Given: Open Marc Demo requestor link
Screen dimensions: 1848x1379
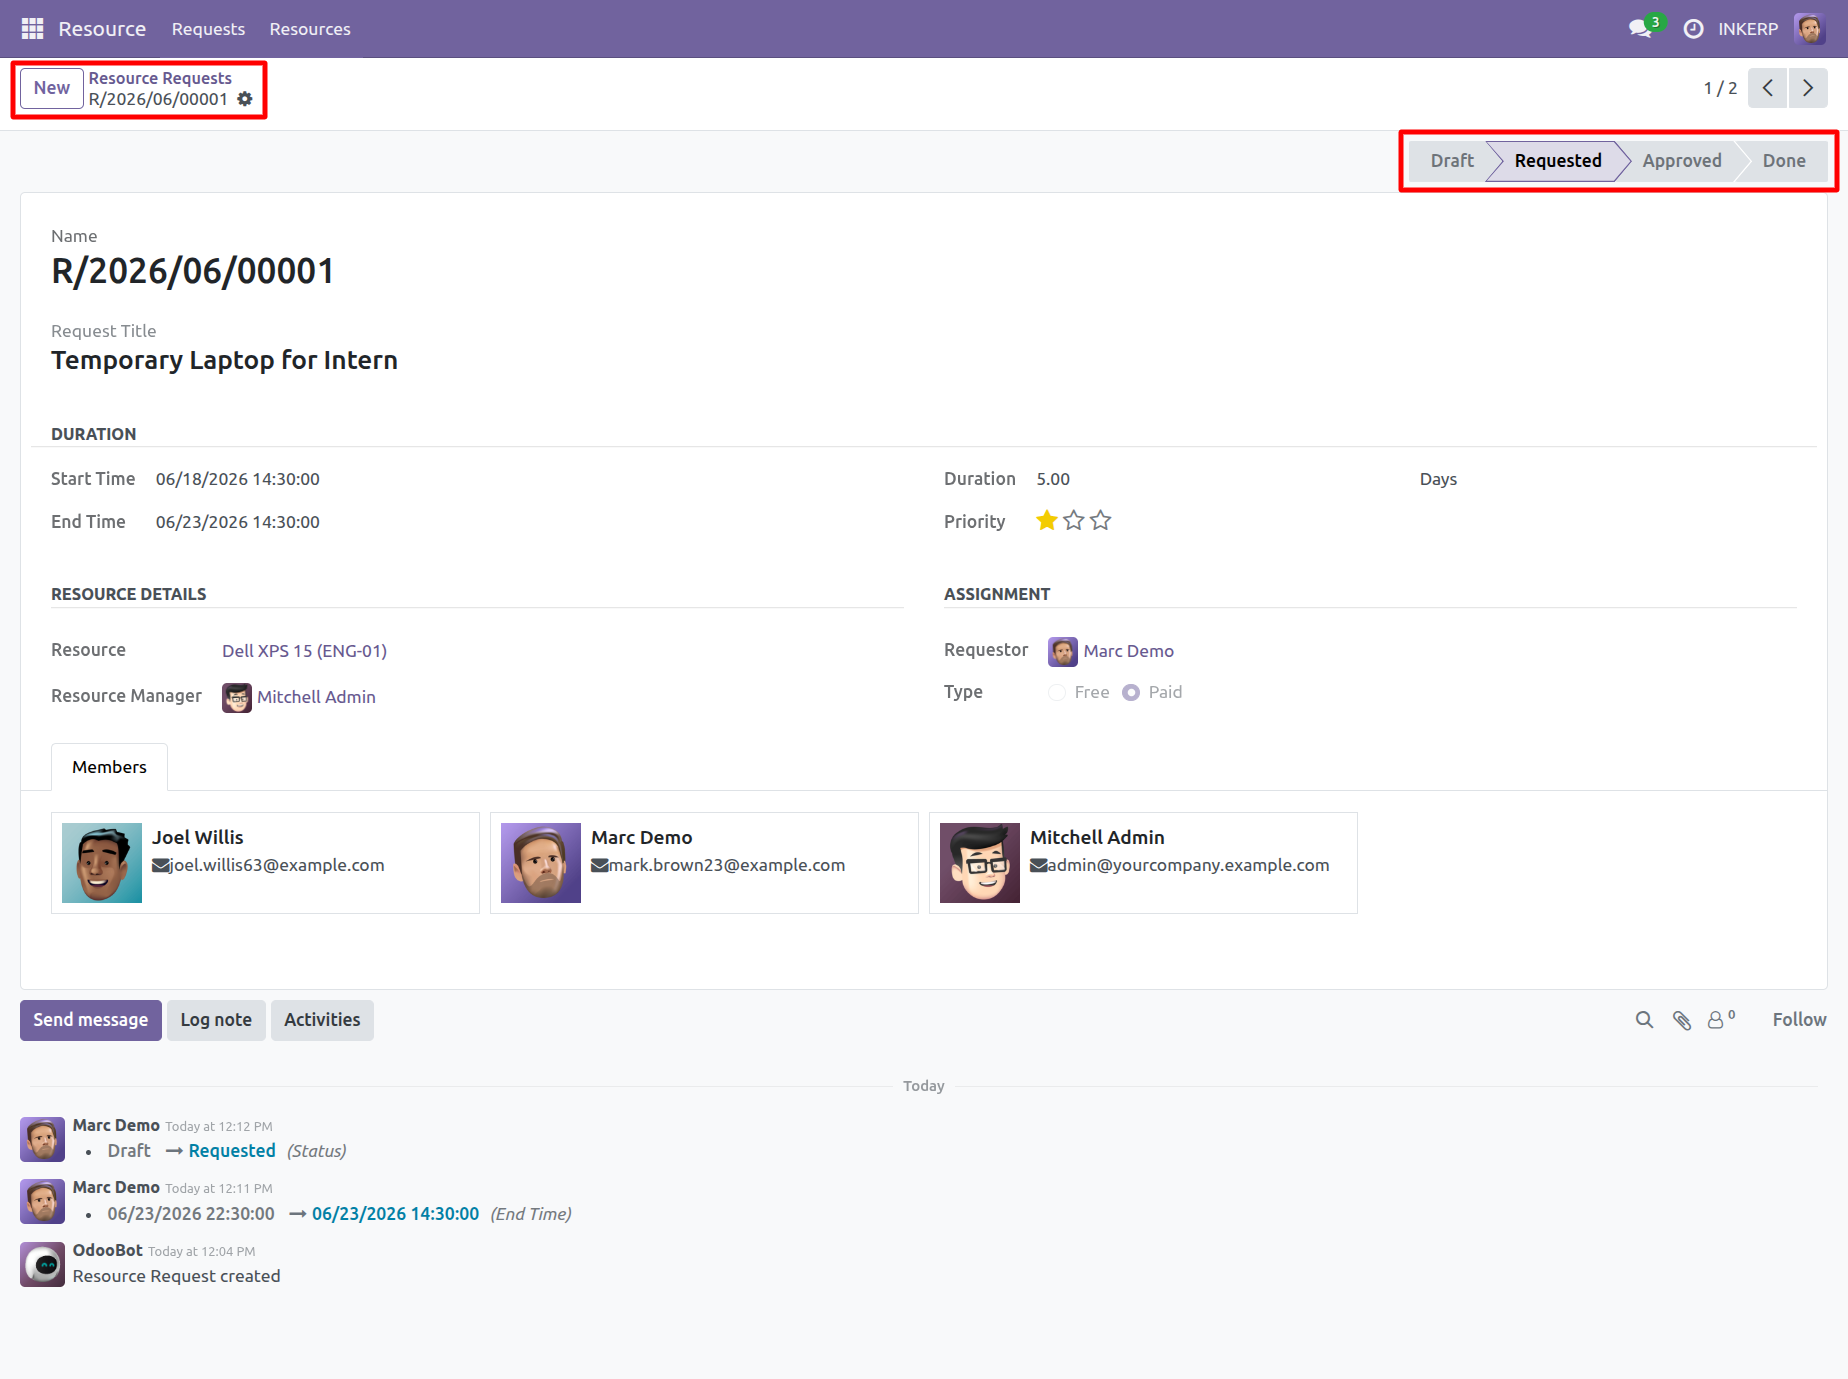Looking at the screenshot, I should coord(1128,651).
